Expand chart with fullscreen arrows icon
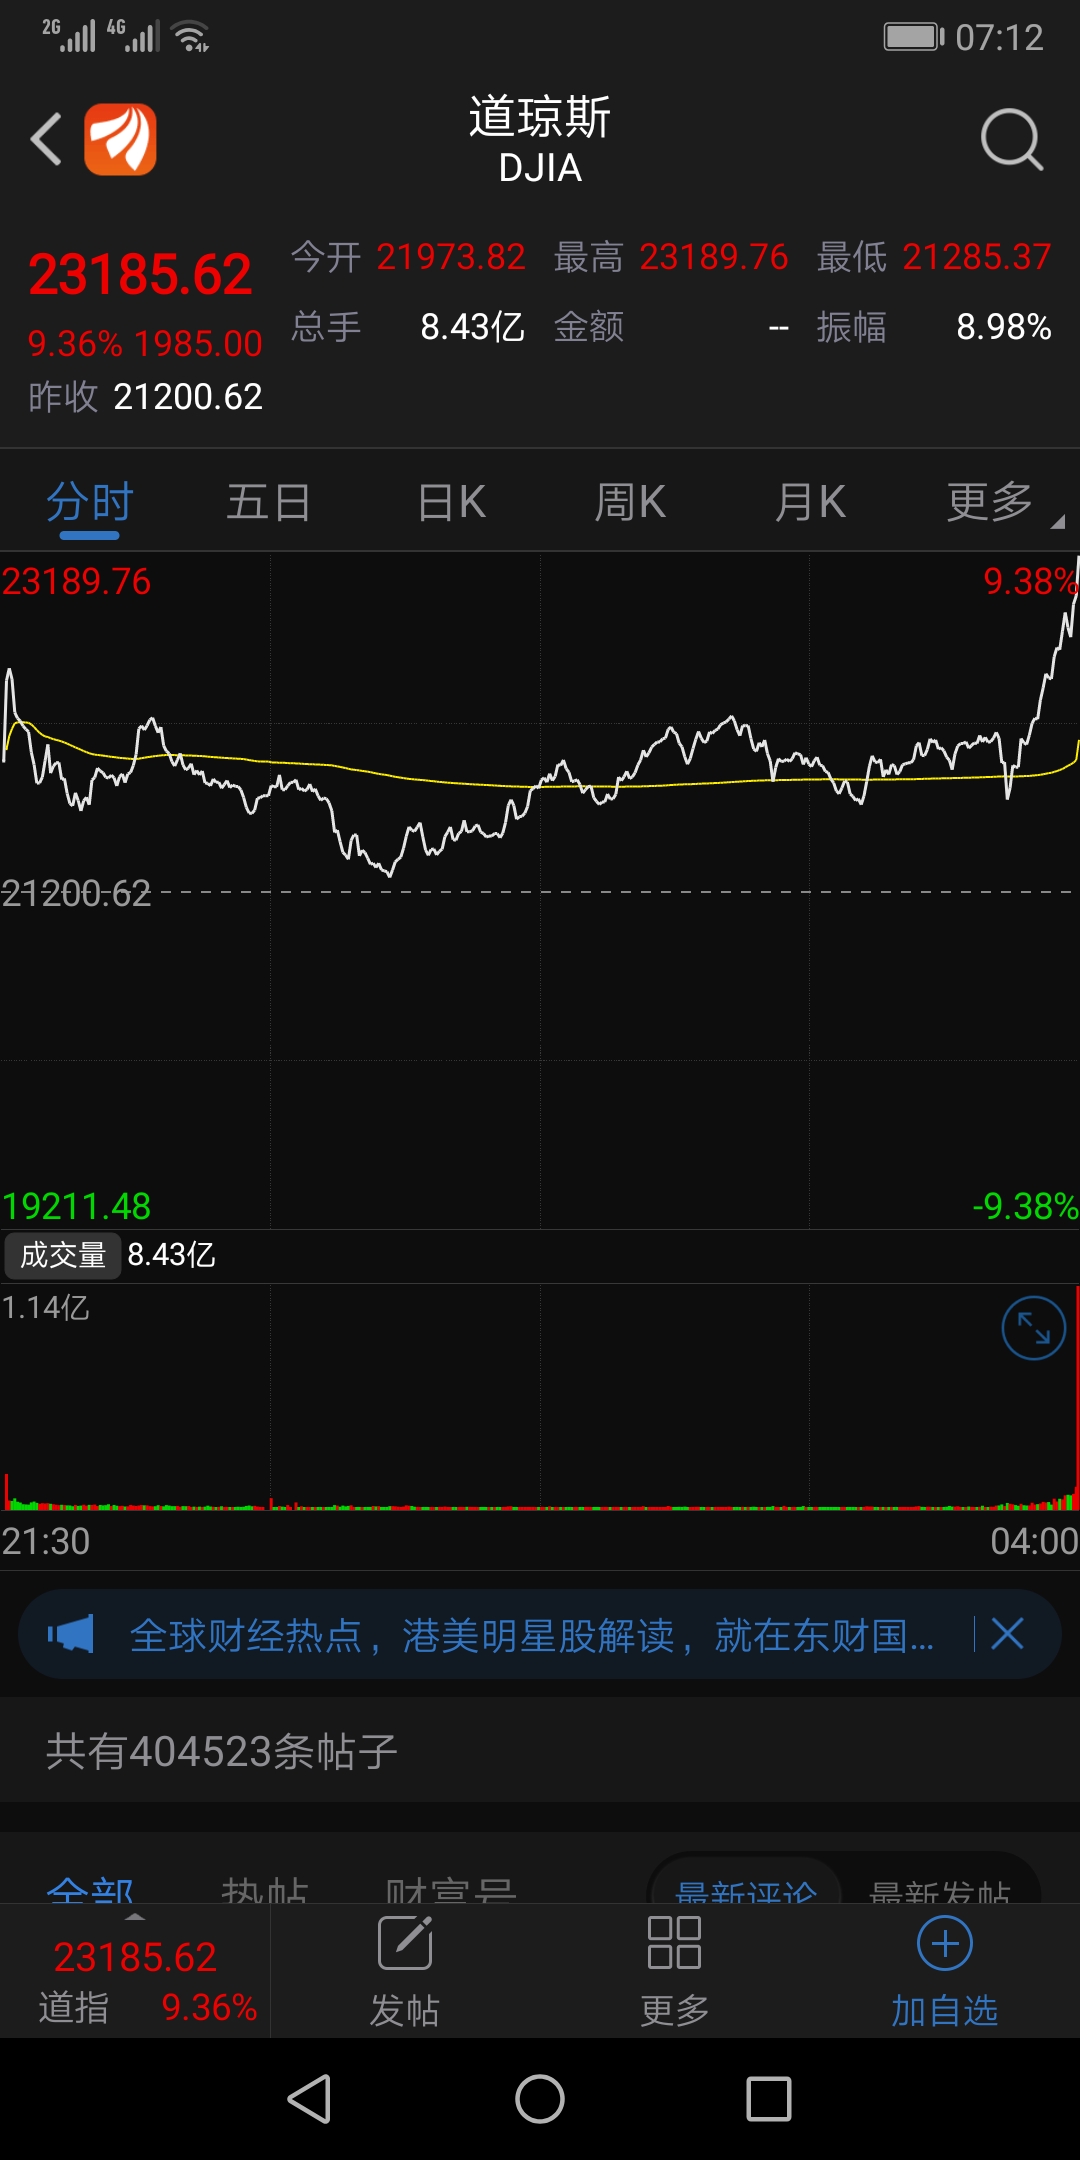This screenshot has height=2160, width=1080. tap(1033, 1328)
